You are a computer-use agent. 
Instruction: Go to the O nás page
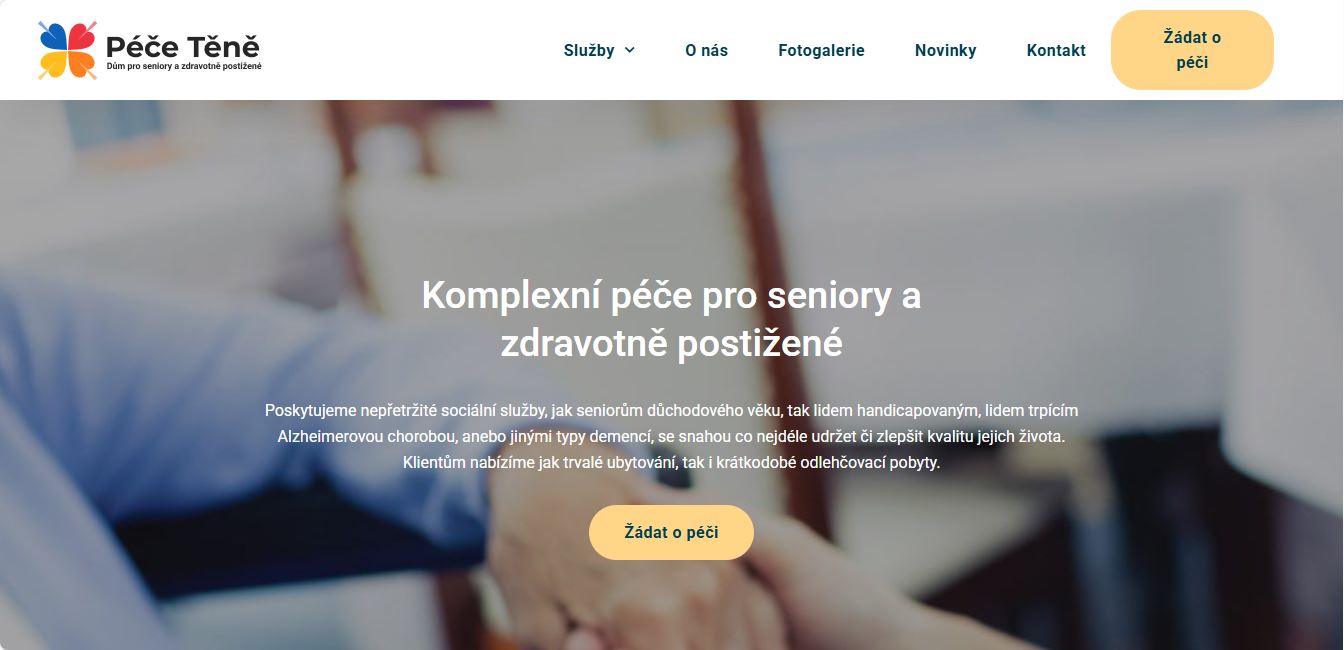tap(706, 50)
